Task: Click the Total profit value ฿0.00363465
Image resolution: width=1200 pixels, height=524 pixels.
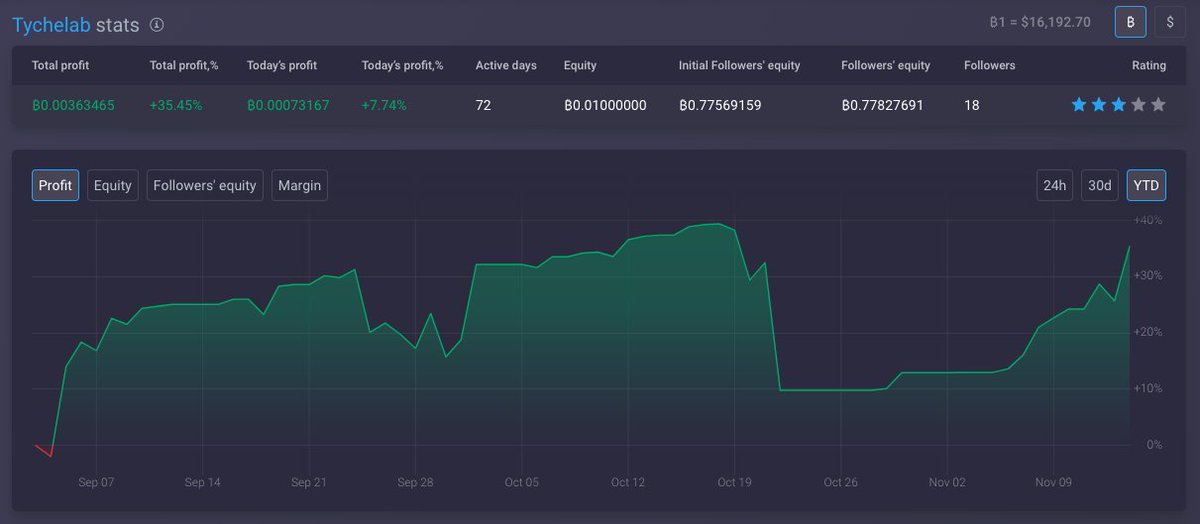Action: 73,105
